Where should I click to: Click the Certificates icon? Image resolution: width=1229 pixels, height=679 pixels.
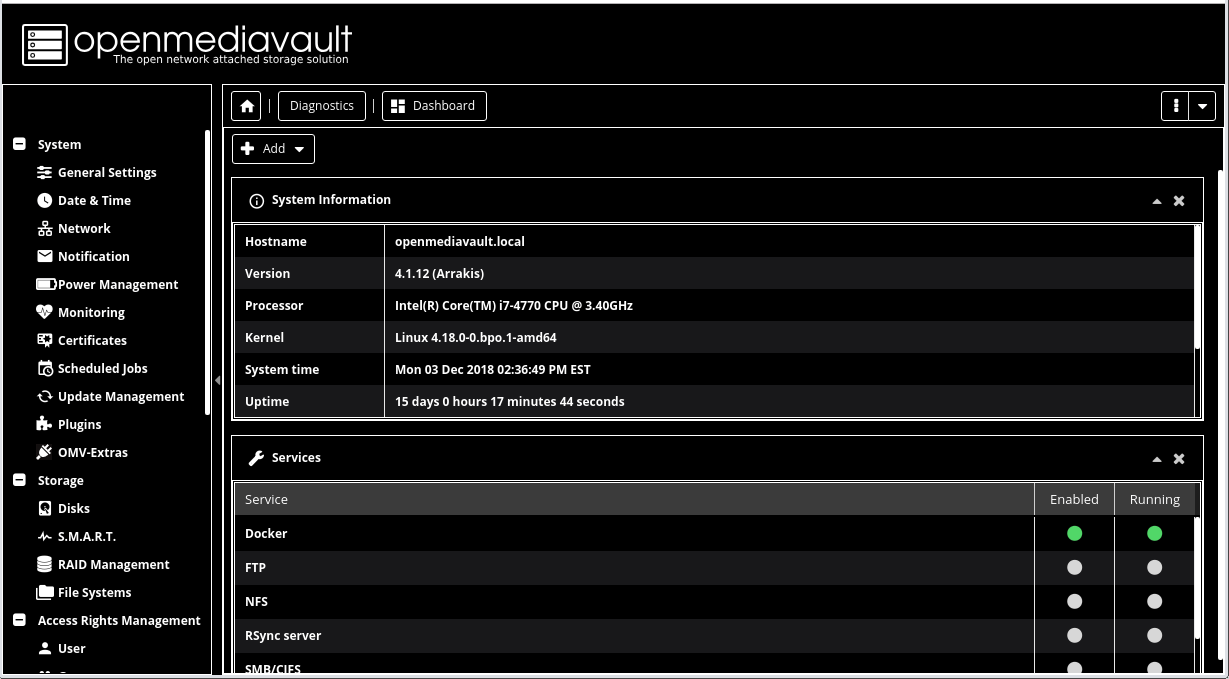[44, 340]
